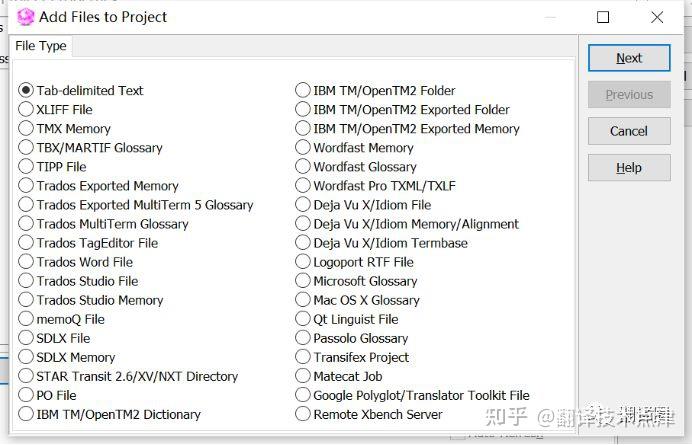This screenshot has height=445, width=692.
Task: Choose XLIFF File radio button
Action: click(26, 109)
